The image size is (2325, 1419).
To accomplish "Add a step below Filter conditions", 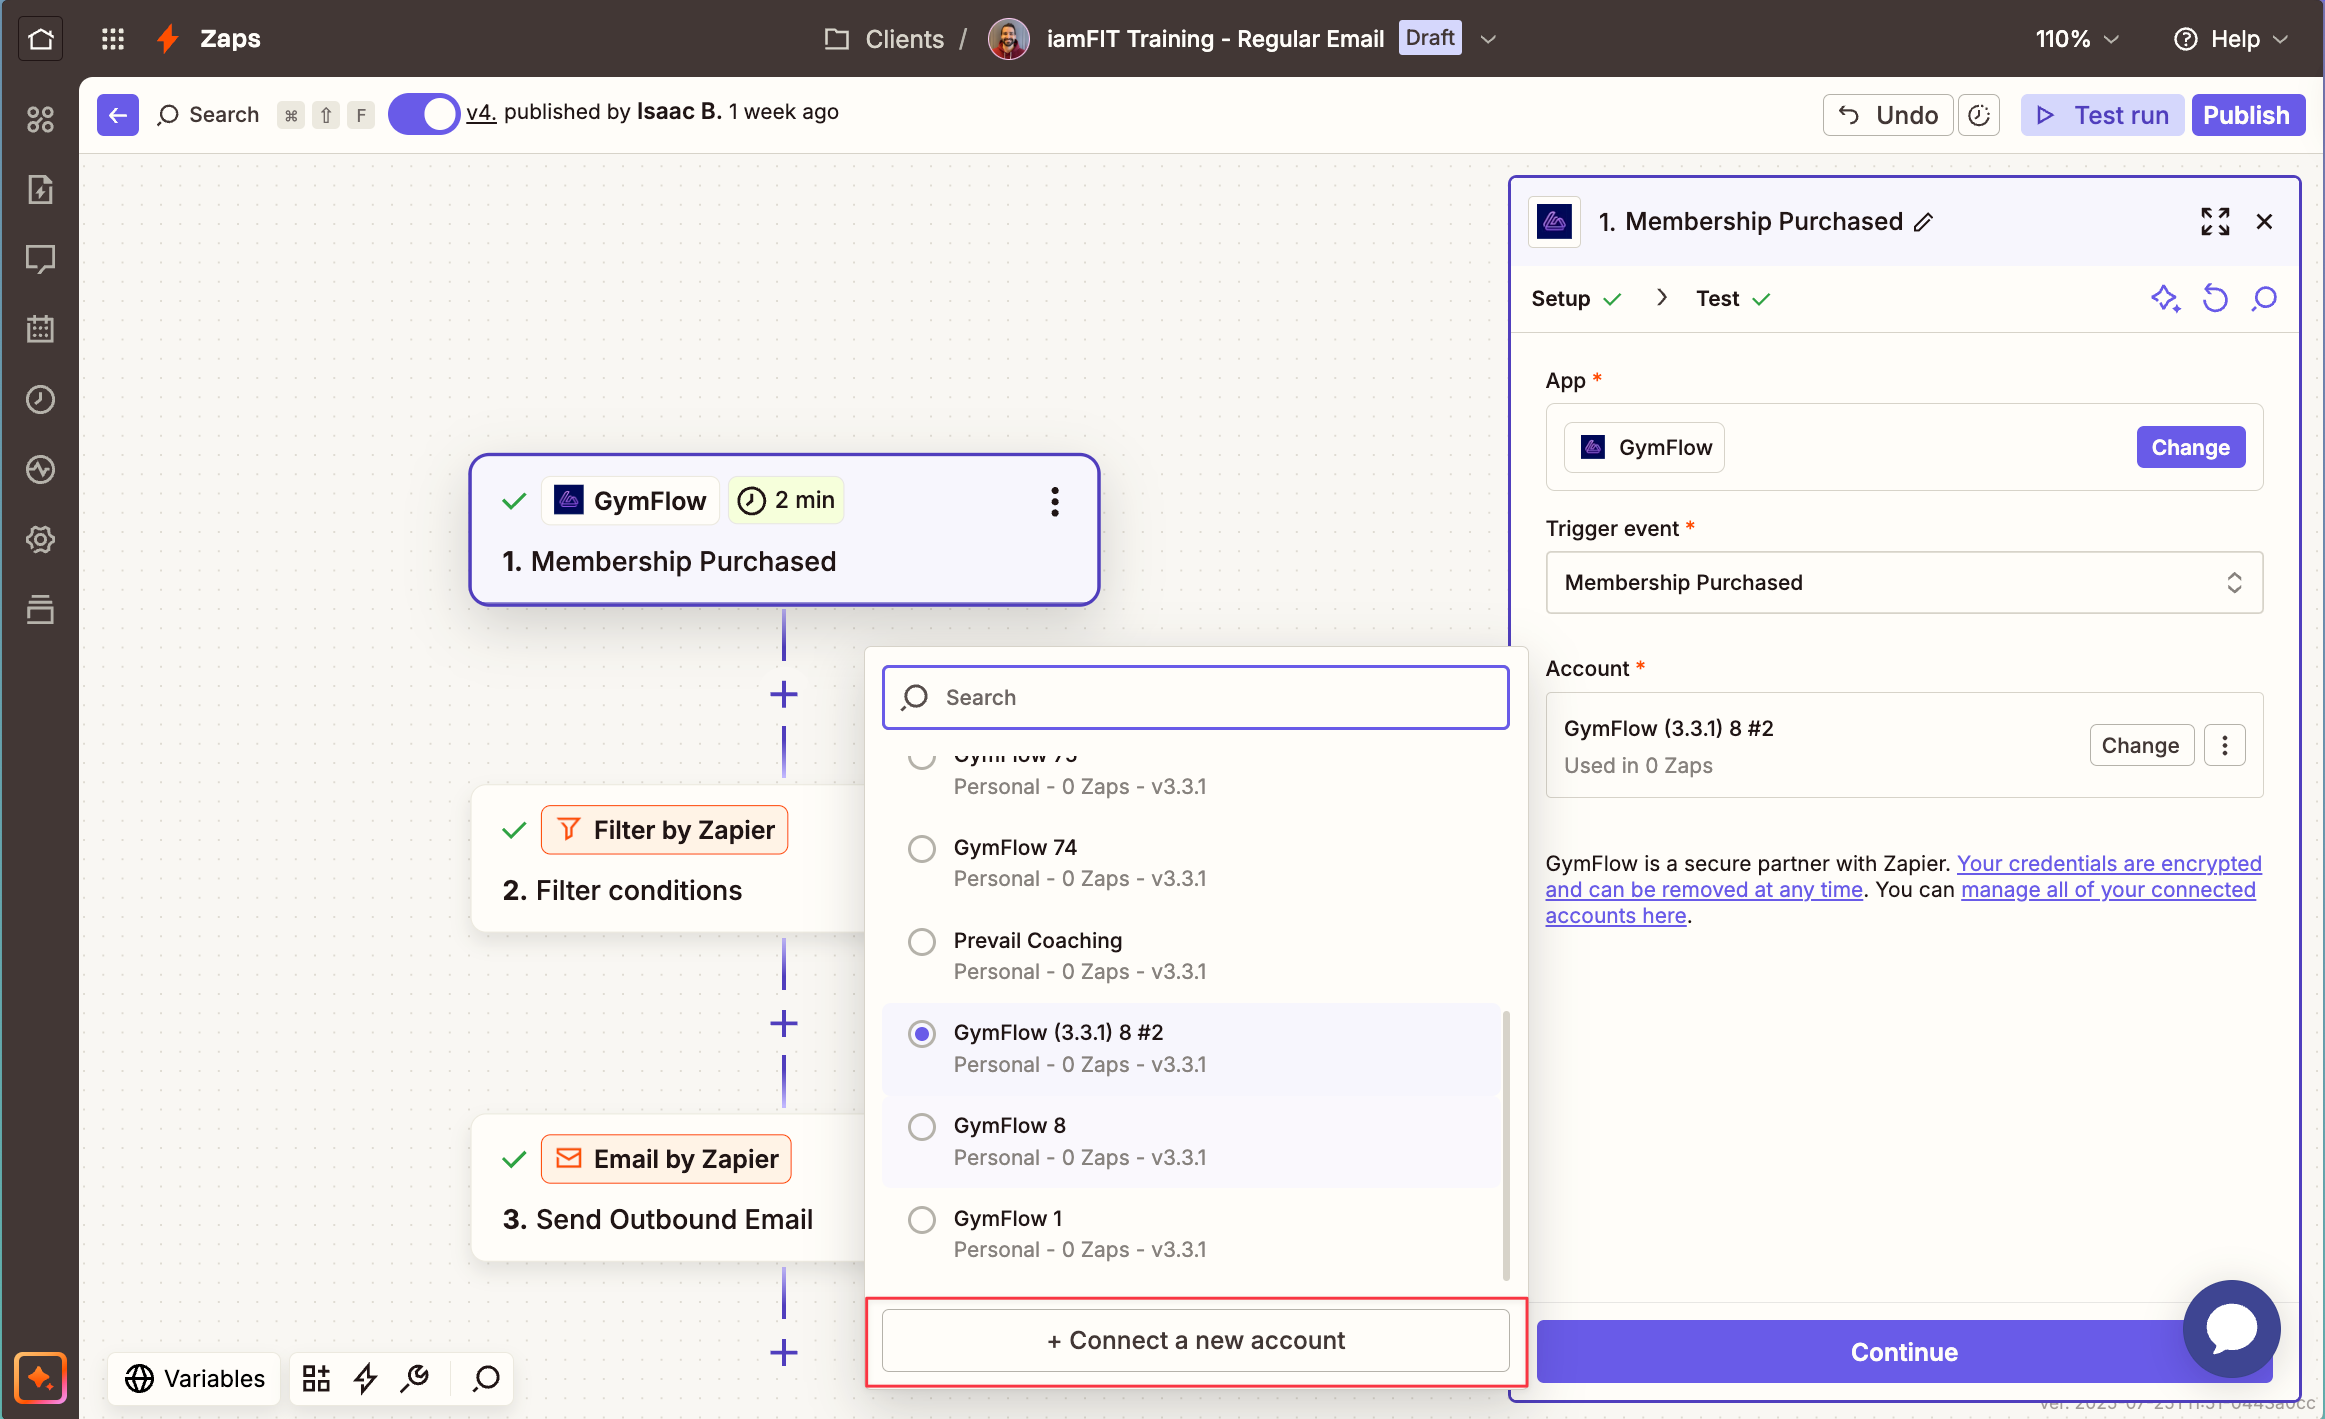I will tap(784, 1023).
